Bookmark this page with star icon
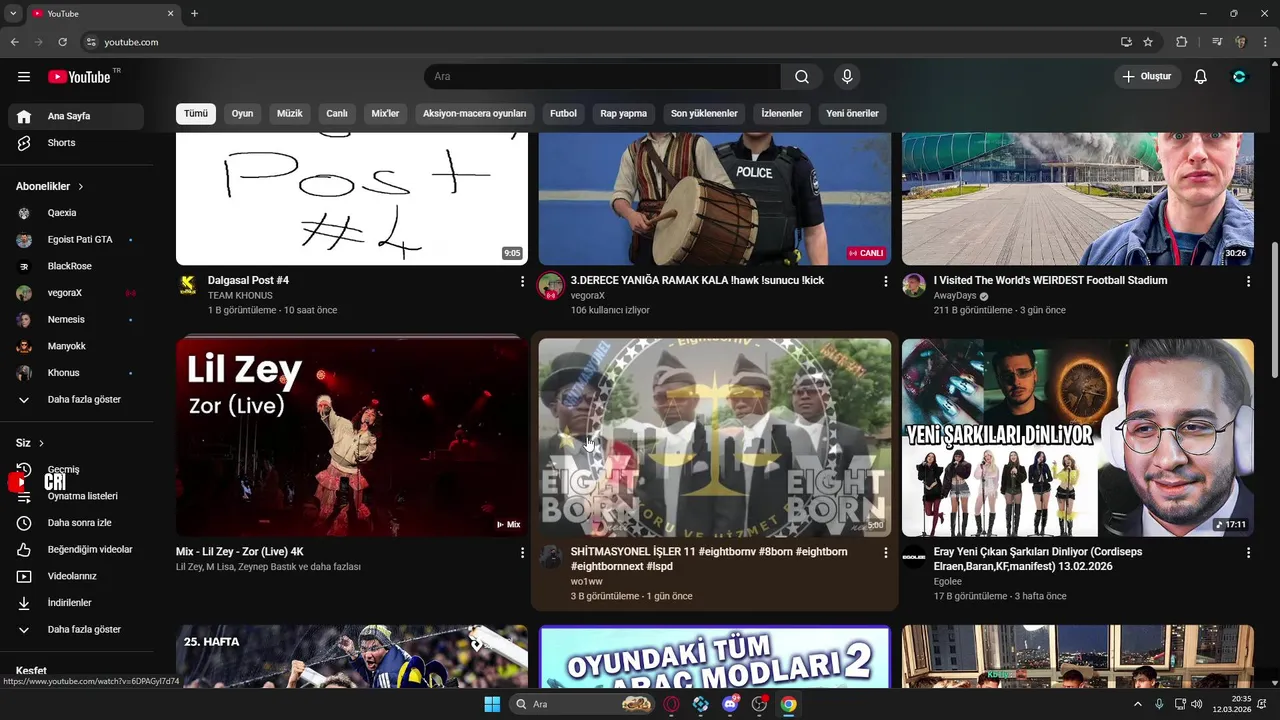Screen dimensions: 1280x720 coord(1148,42)
